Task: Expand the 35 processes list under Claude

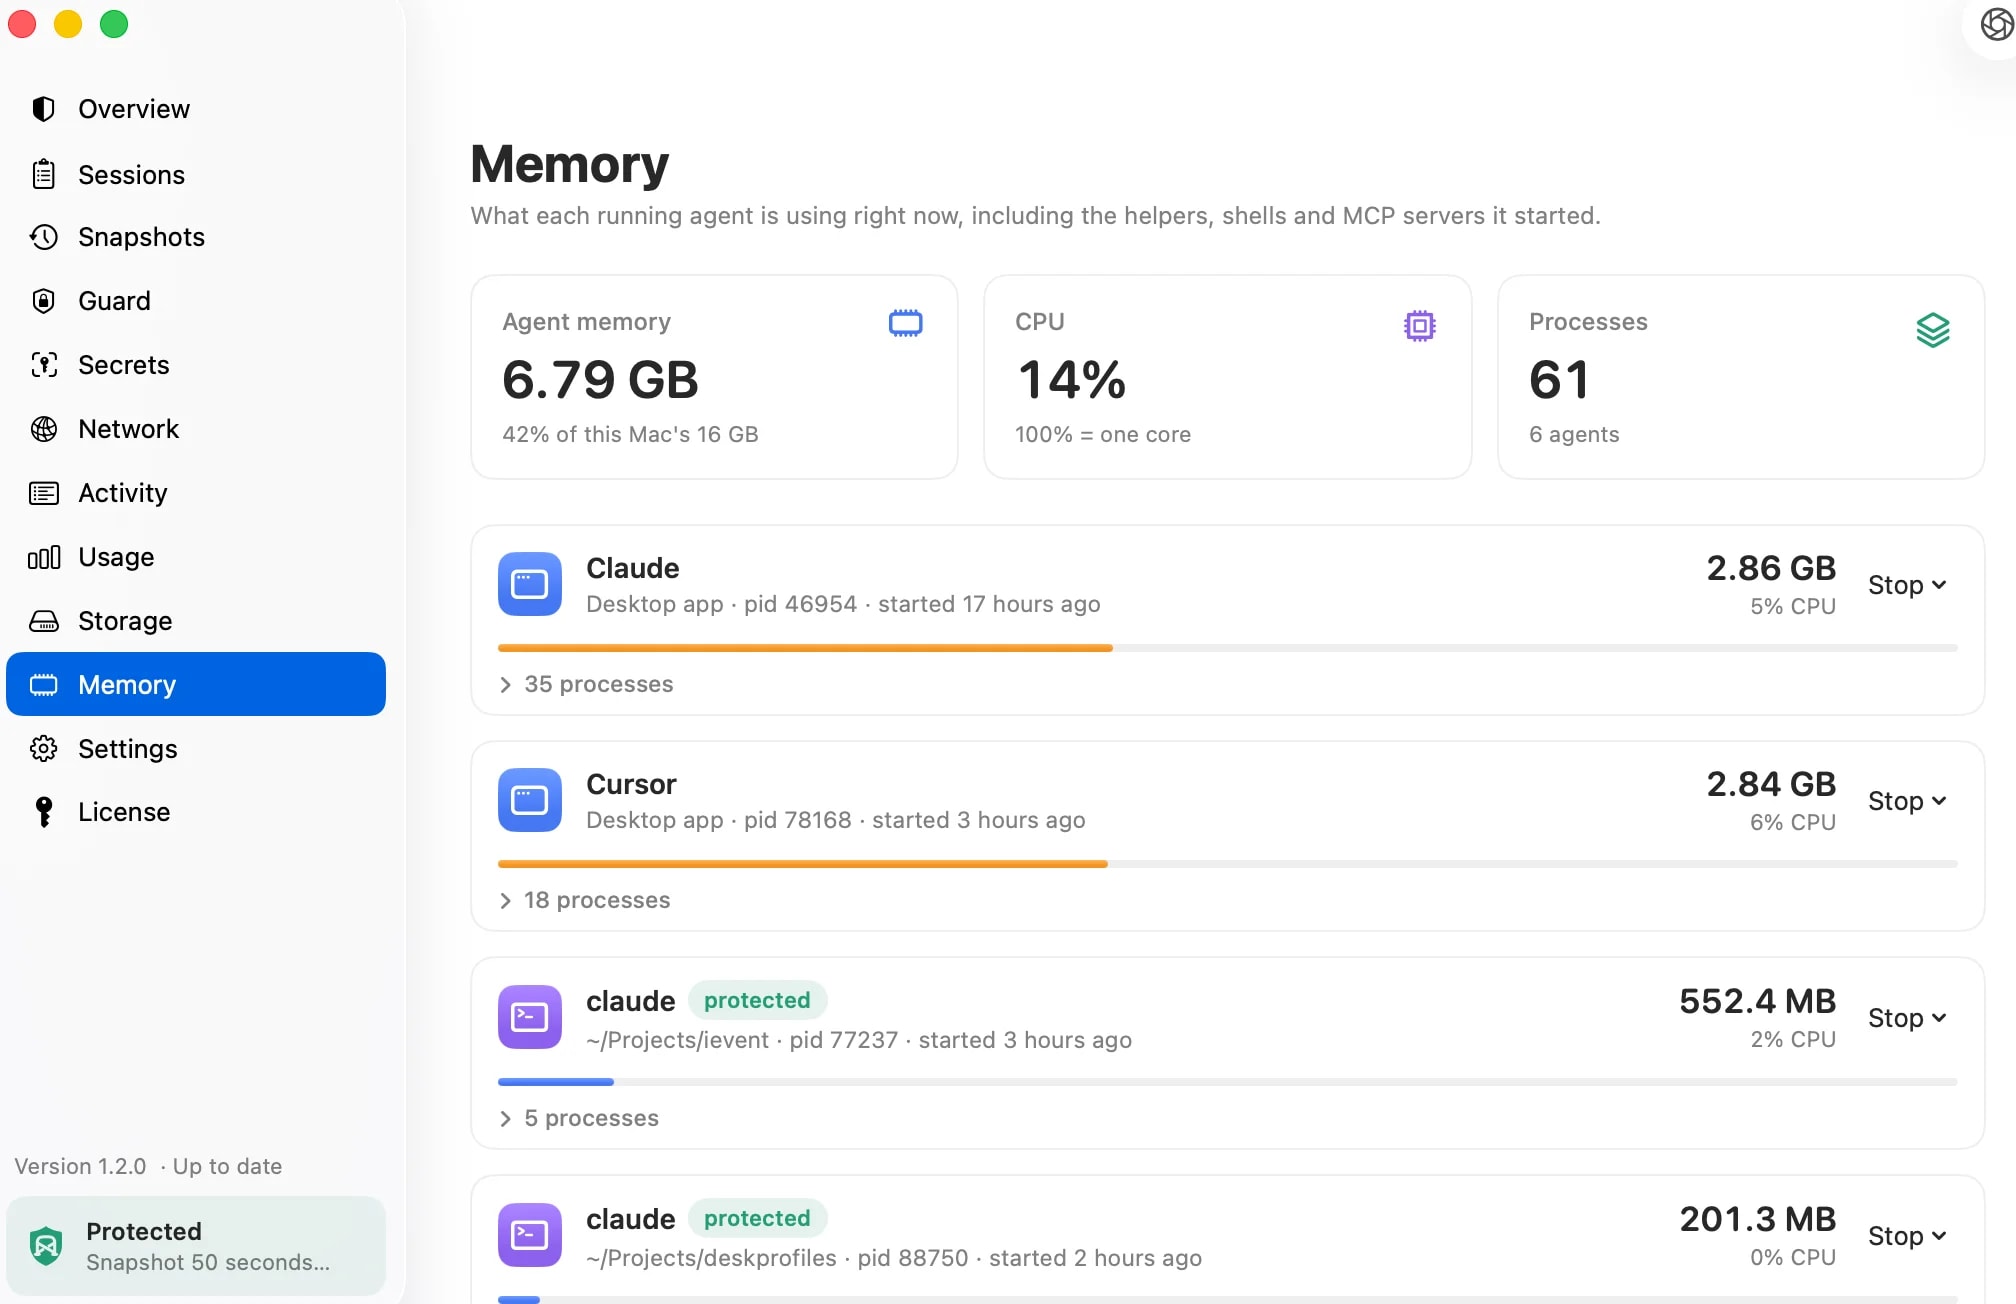Action: coord(586,684)
